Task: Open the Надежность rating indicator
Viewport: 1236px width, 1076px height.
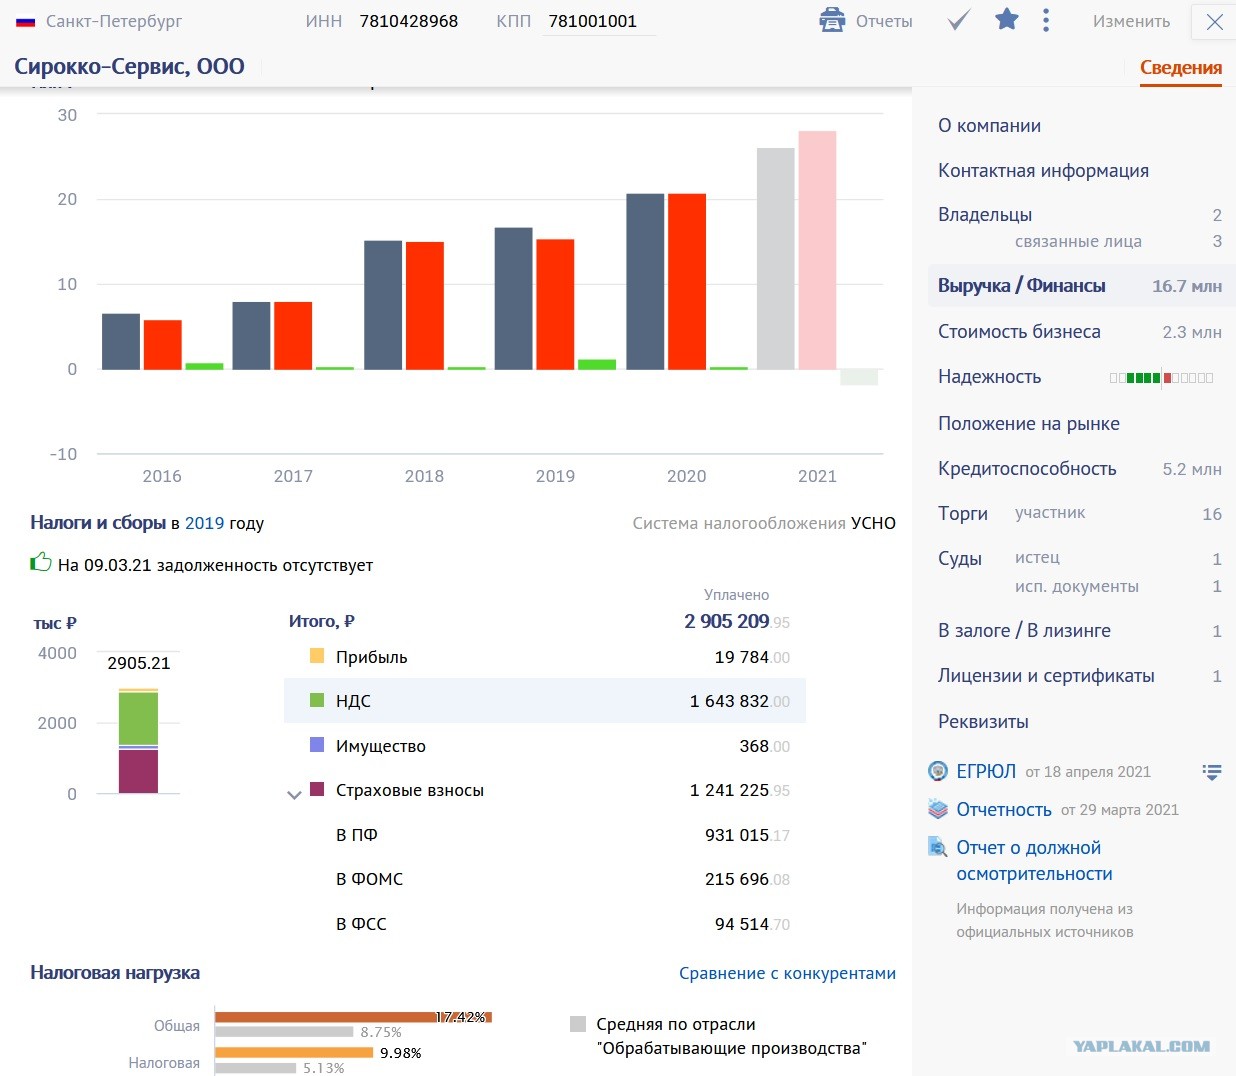Action: (1161, 378)
